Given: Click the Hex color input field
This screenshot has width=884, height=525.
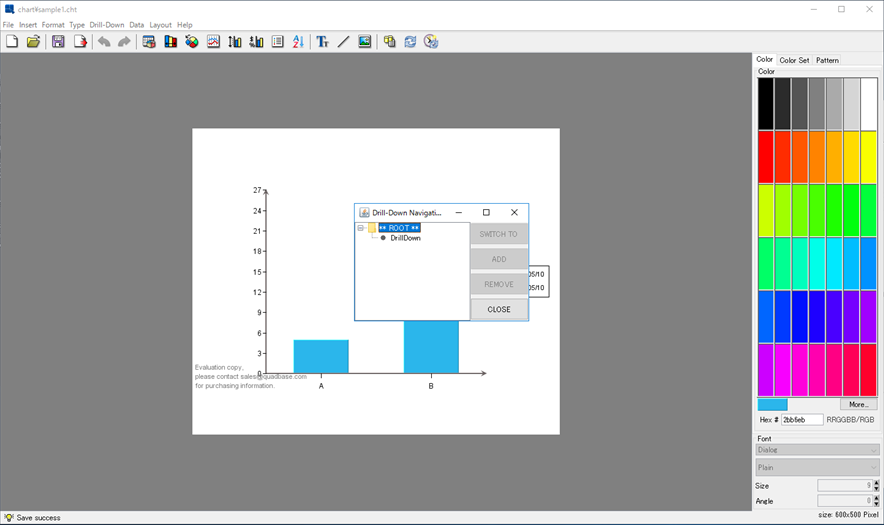Looking at the screenshot, I should click(x=802, y=420).
